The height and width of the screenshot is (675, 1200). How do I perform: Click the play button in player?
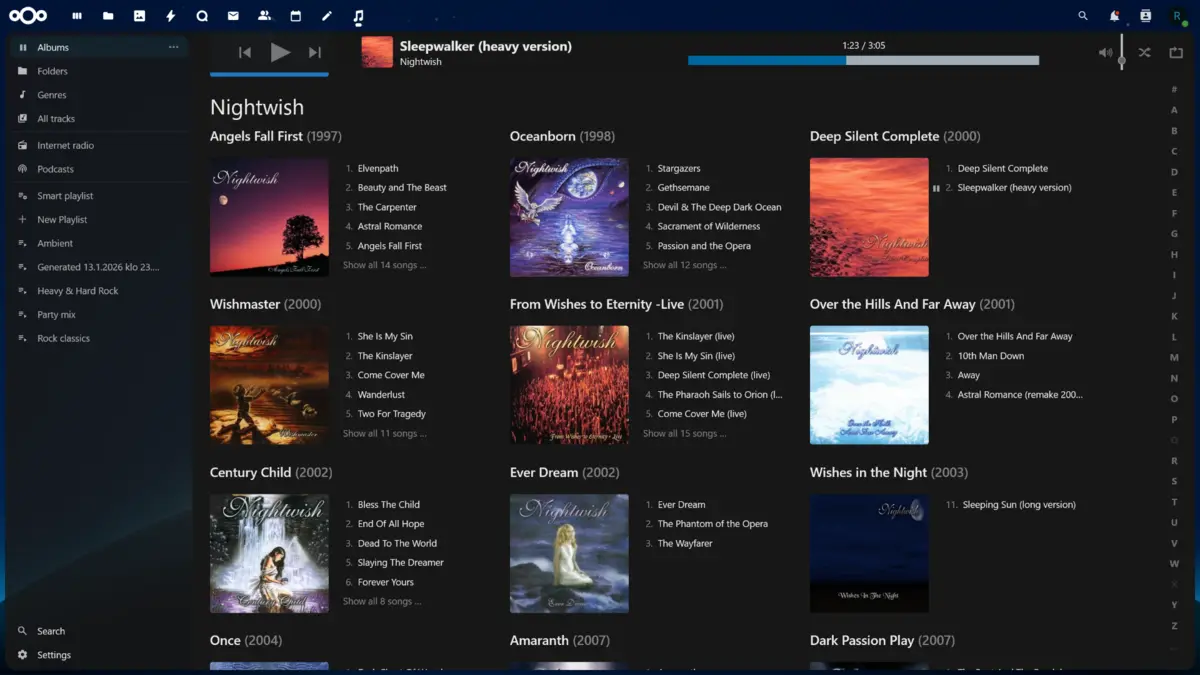pos(280,53)
